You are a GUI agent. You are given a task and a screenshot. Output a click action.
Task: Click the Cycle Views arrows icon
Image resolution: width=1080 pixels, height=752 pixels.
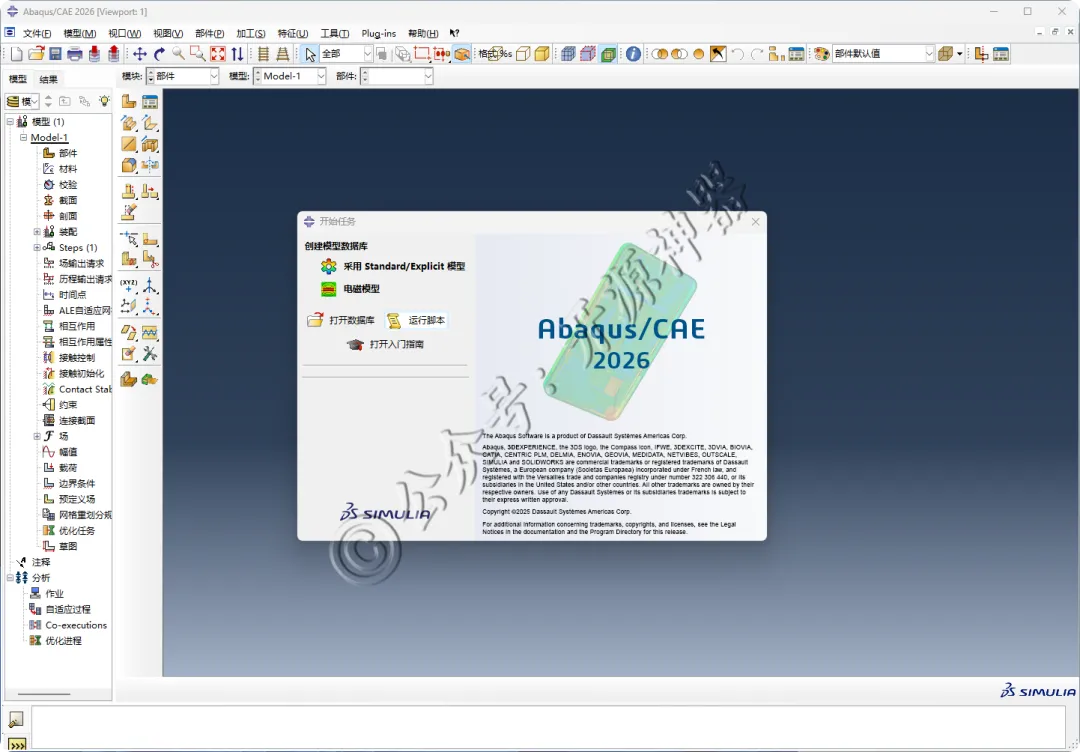(x=237, y=54)
